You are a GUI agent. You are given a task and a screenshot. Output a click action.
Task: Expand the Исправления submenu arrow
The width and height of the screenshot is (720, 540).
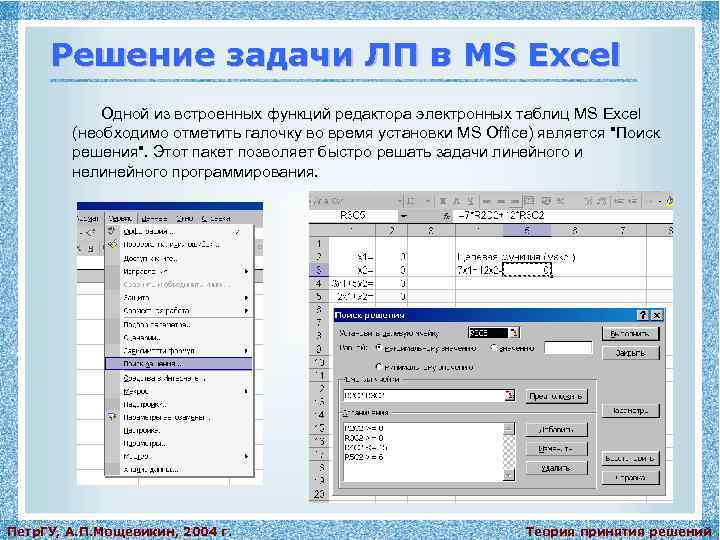point(246,271)
